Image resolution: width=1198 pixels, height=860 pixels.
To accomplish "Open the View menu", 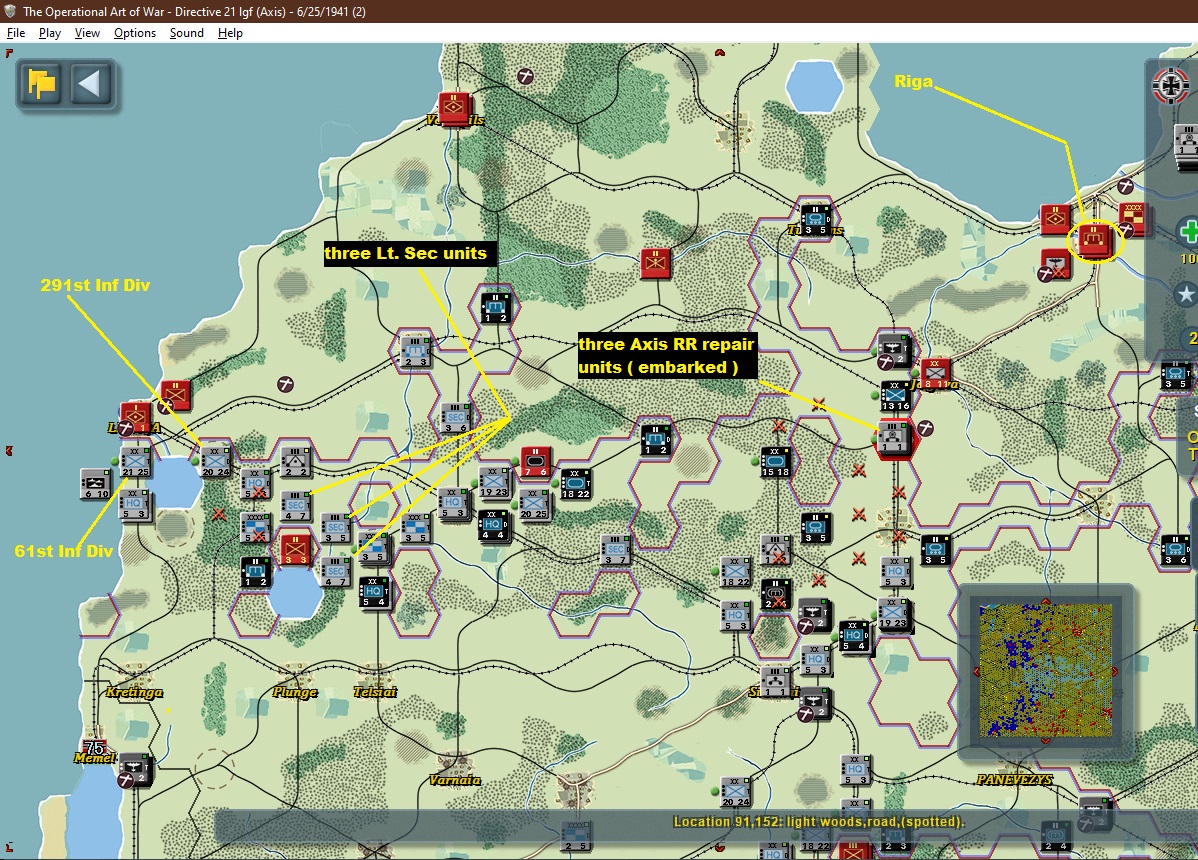I will (x=87, y=33).
